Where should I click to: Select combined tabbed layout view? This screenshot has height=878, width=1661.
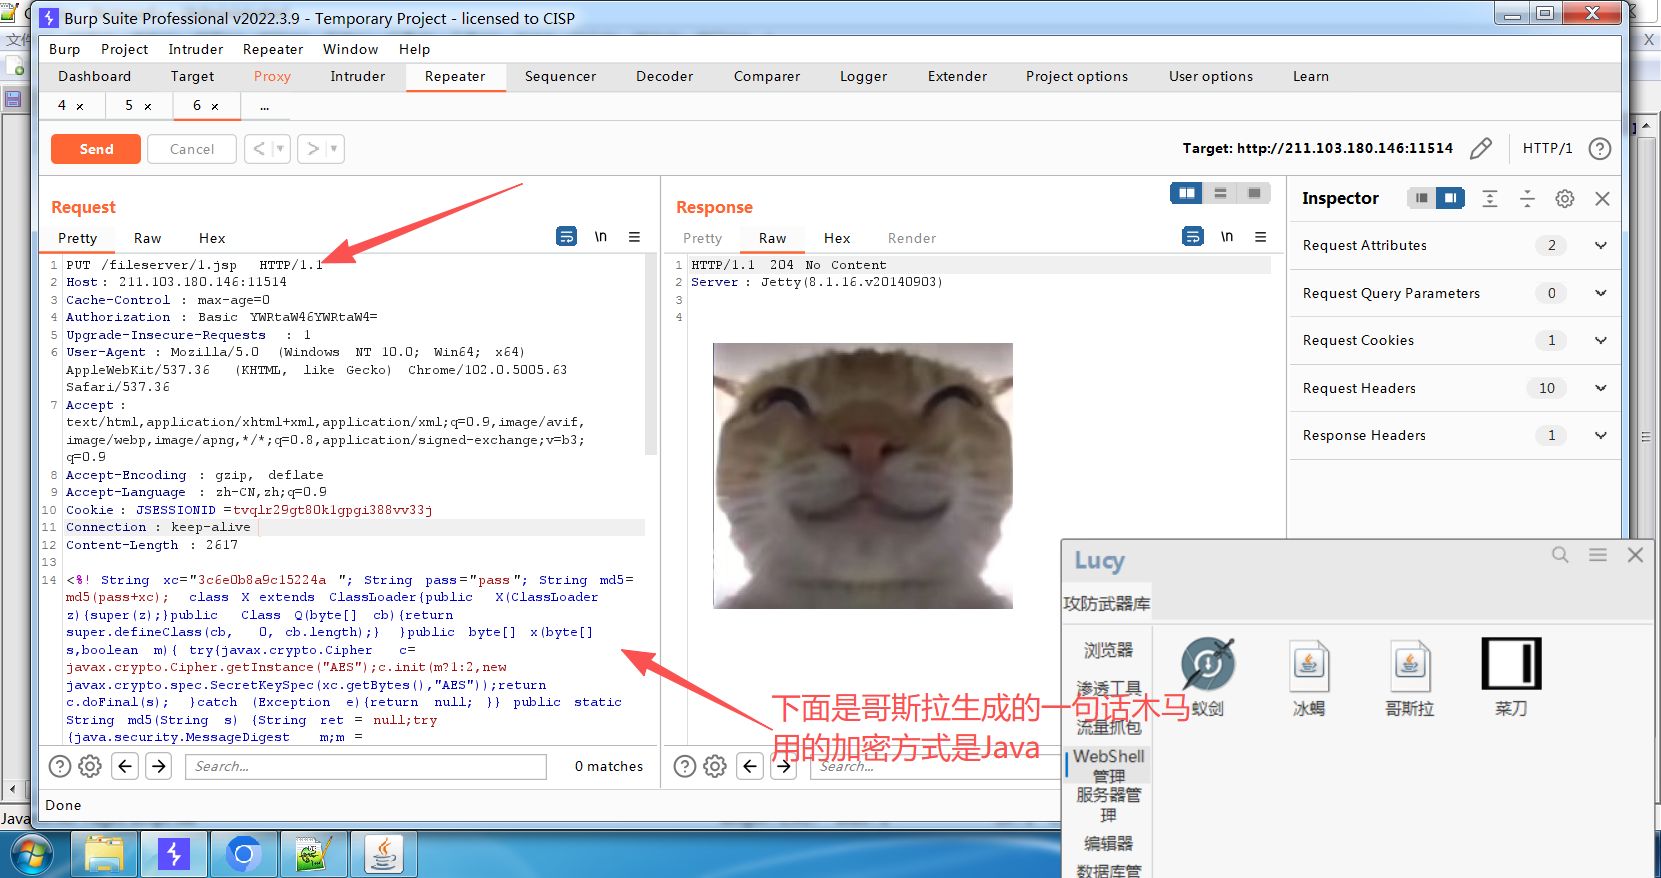1254,193
